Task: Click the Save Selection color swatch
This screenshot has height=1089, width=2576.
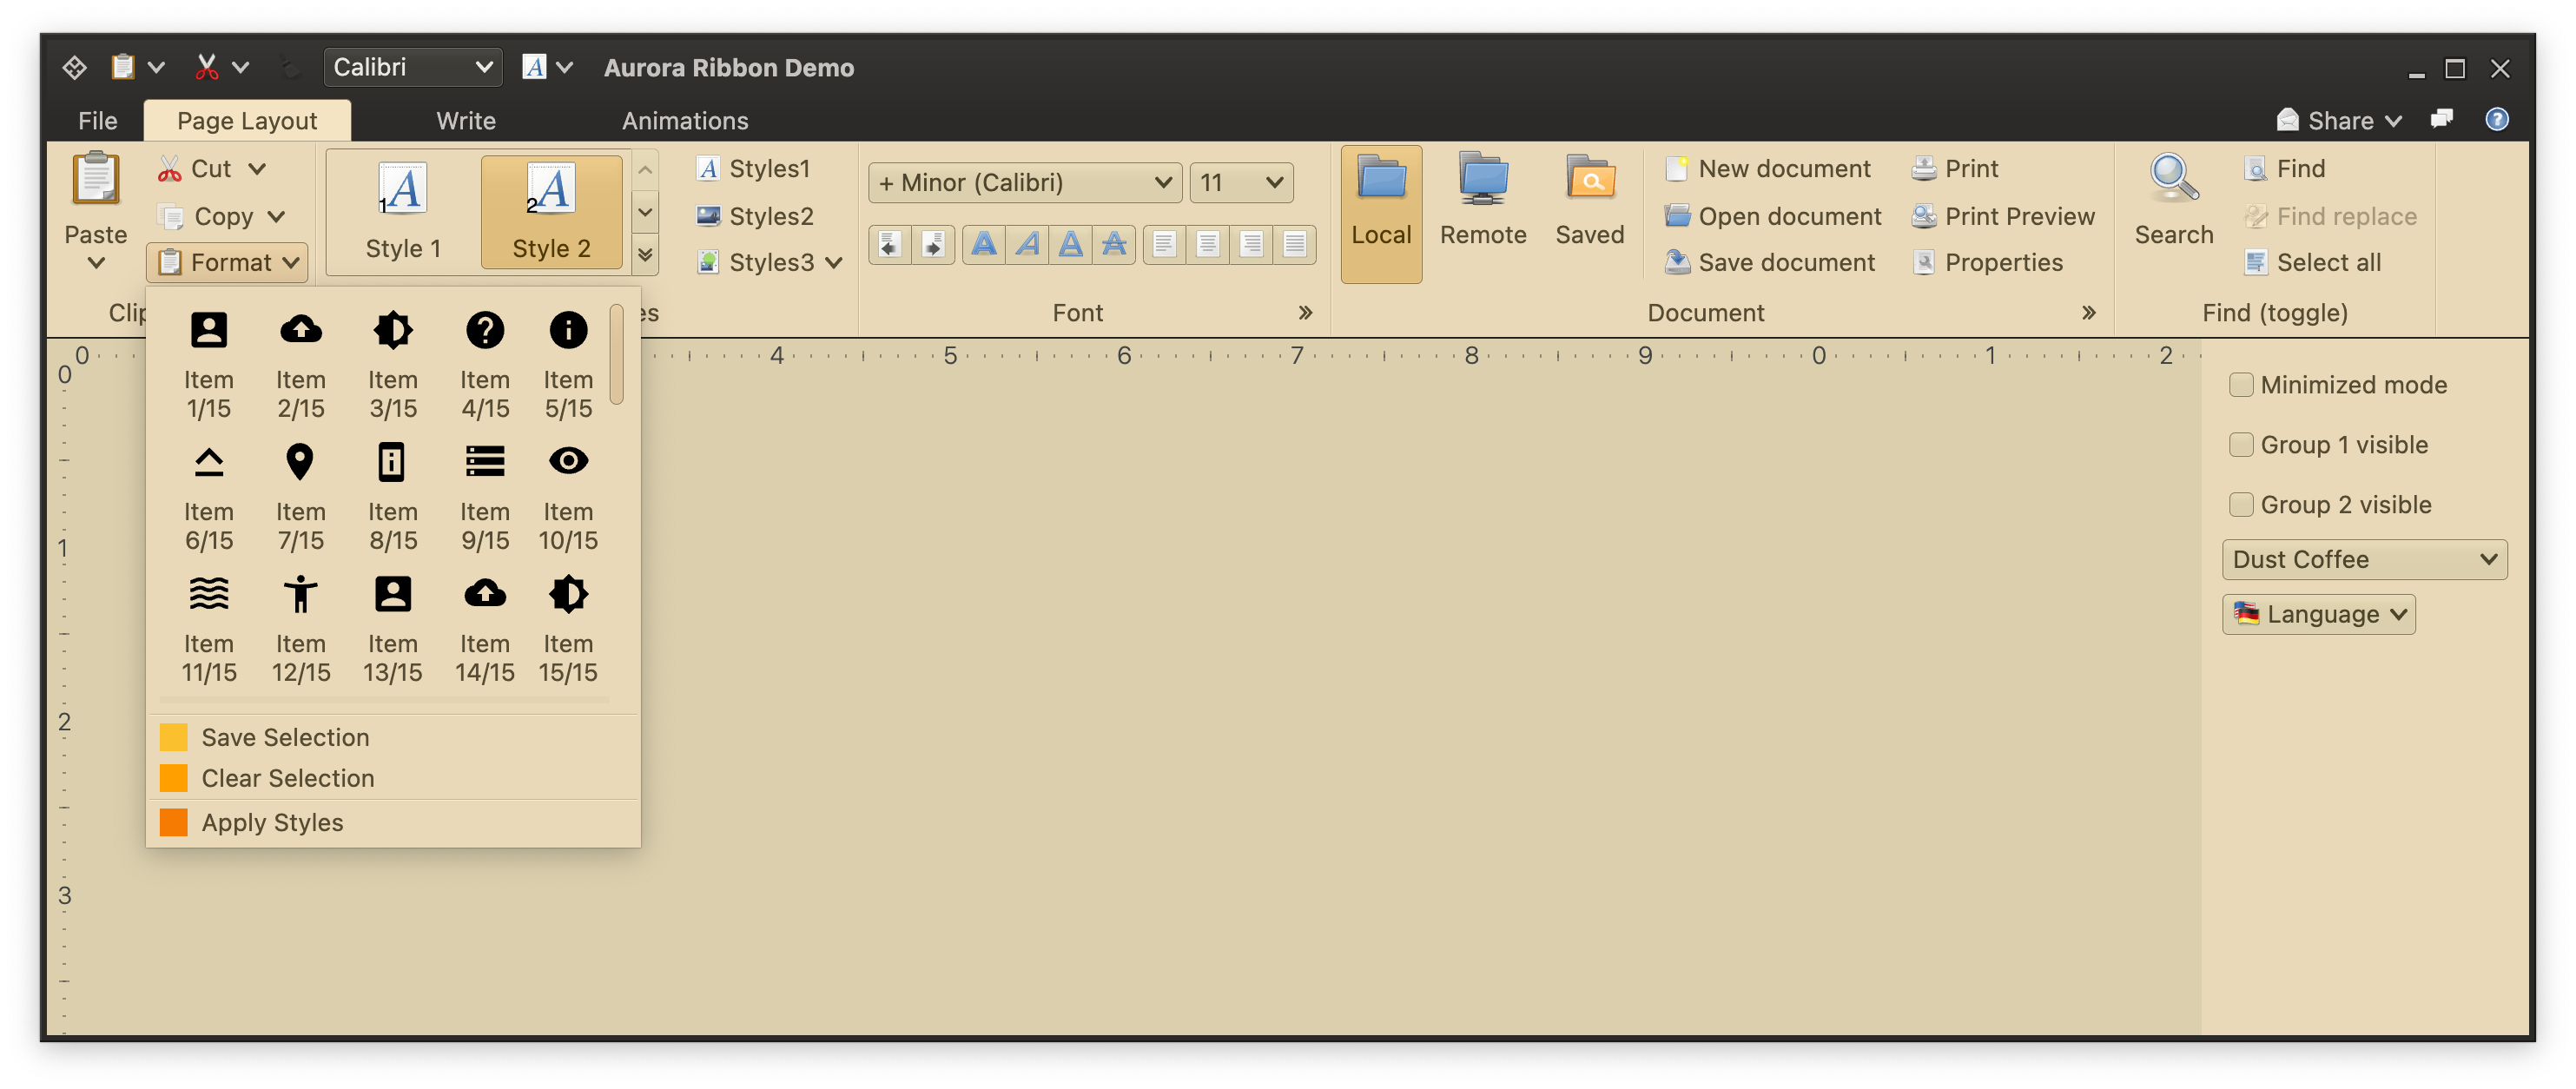Action: (174, 738)
